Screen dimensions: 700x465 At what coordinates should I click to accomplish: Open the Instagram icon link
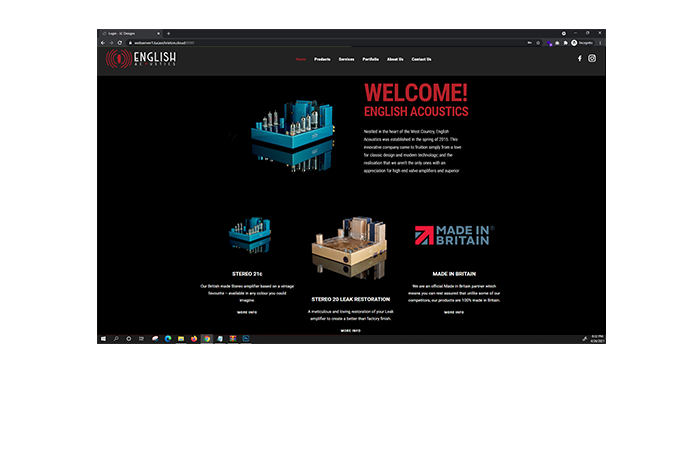click(x=592, y=59)
